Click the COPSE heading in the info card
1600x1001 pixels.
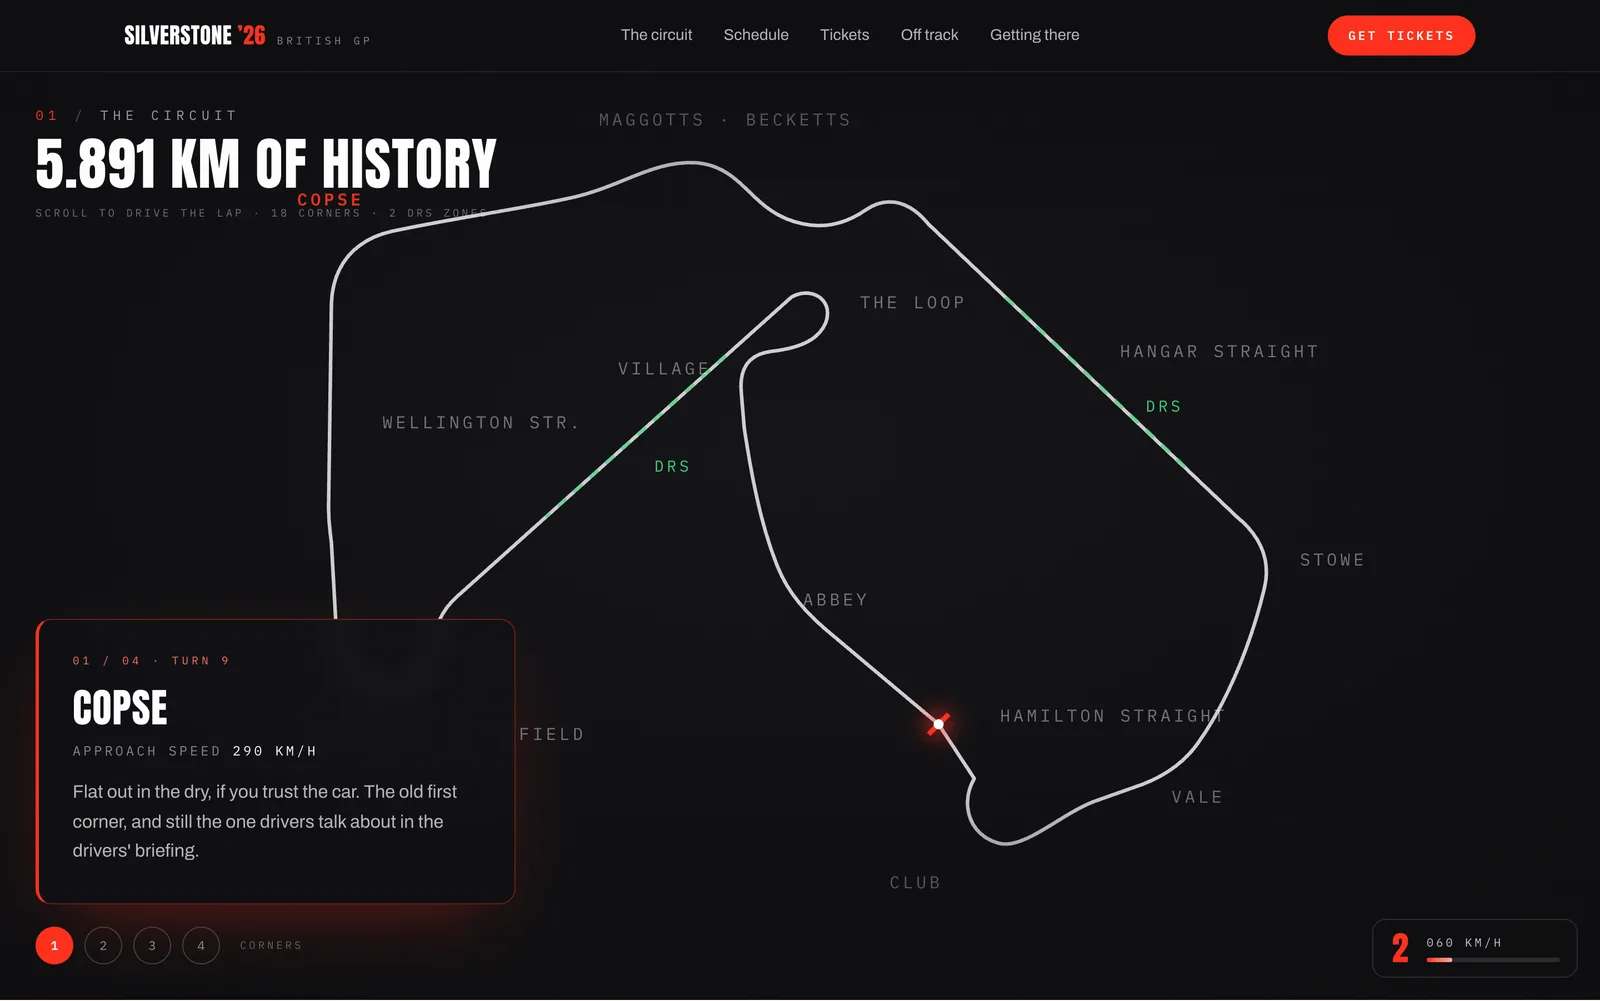tap(120, 708)
